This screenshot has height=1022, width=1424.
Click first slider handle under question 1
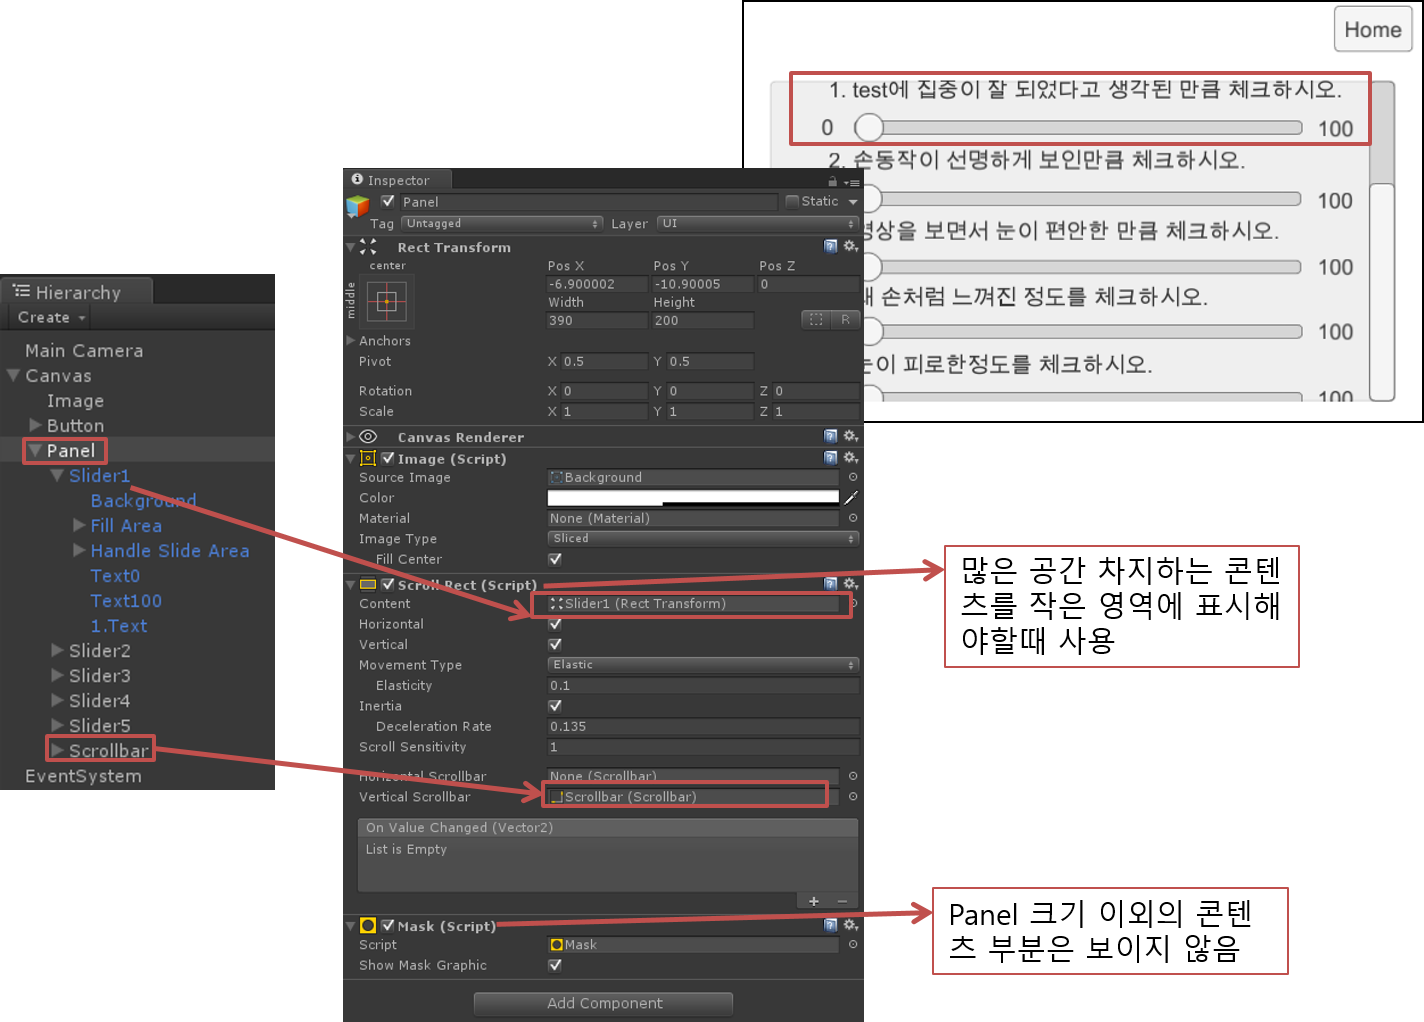tap(869, 127)
